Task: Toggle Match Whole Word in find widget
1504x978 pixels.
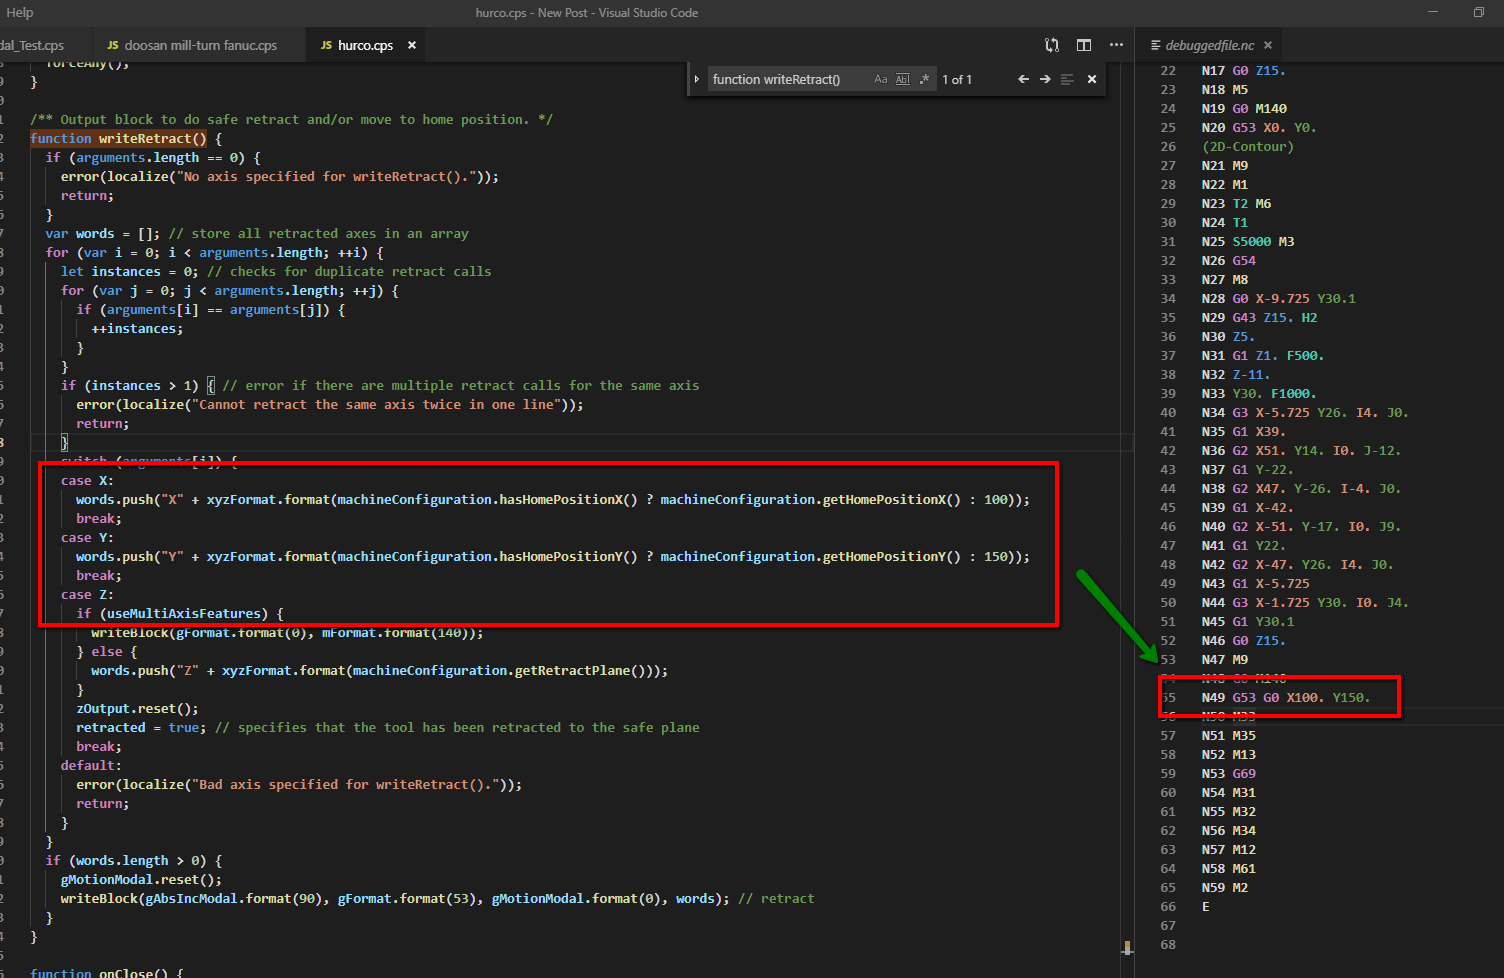Action: 903,79
